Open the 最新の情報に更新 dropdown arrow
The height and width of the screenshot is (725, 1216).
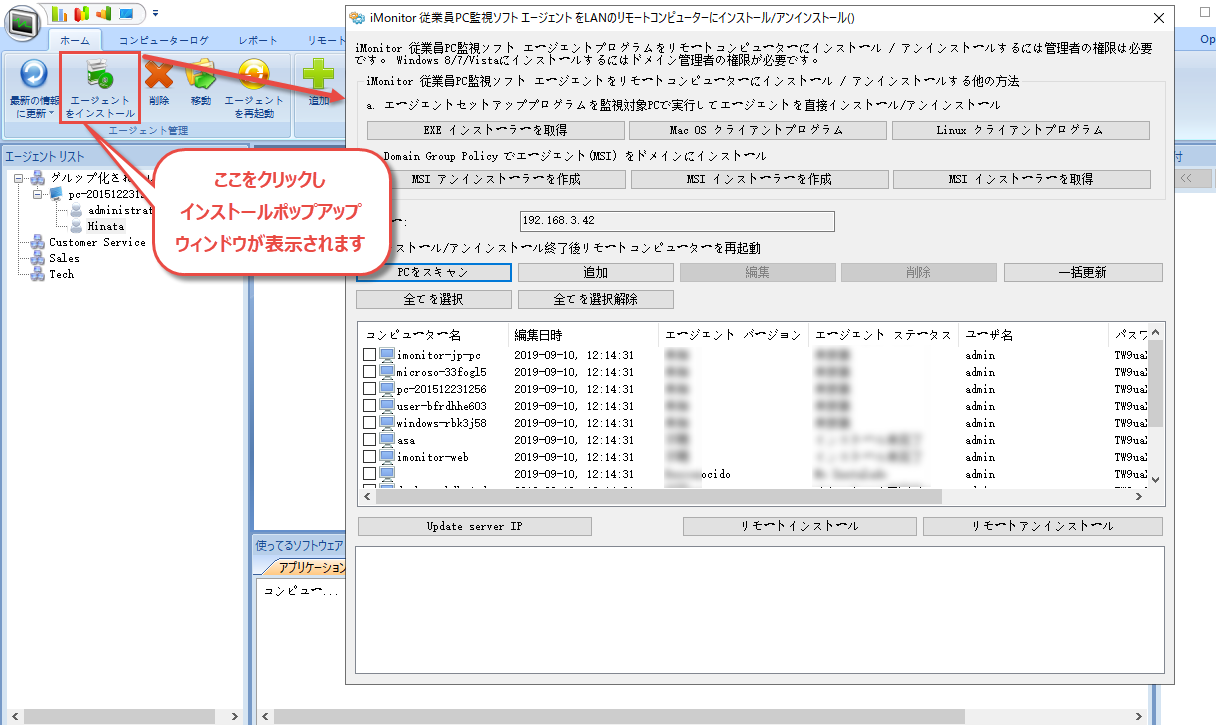pyautogui.click(x=51, y=113)
